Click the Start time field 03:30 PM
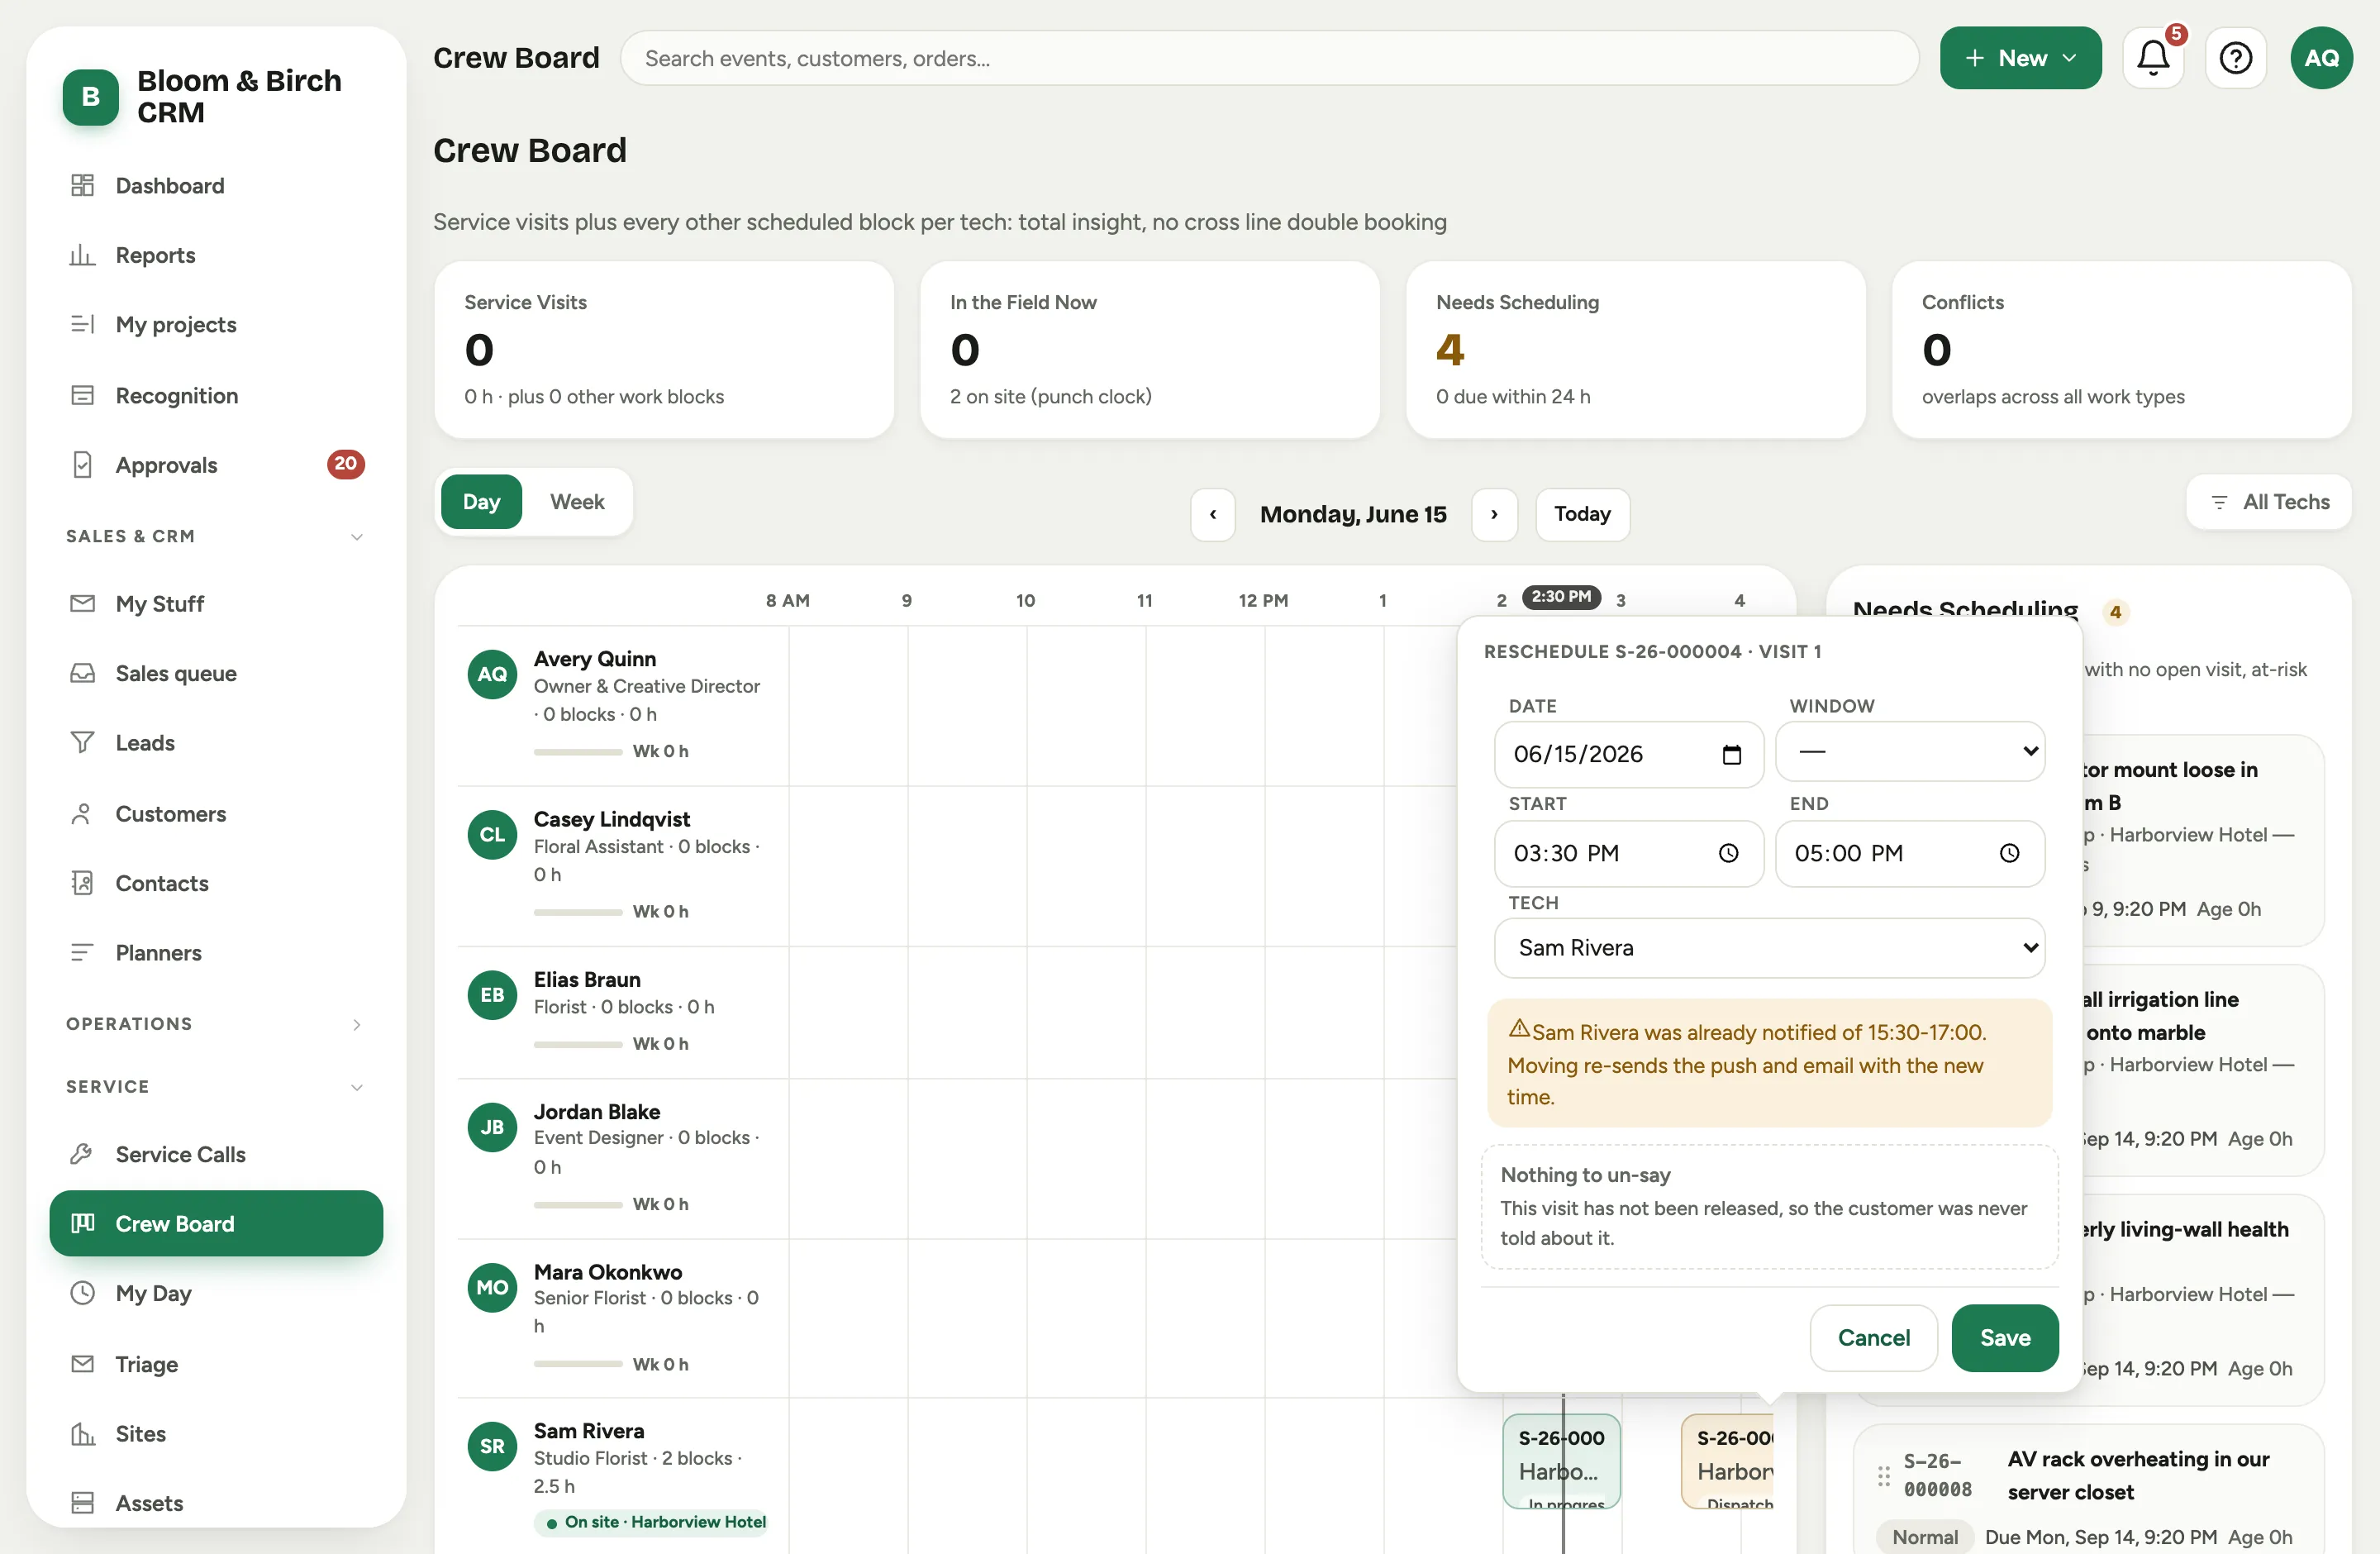The height and width of the screenshot is (1554, 2380). (x=1629, y=853)
